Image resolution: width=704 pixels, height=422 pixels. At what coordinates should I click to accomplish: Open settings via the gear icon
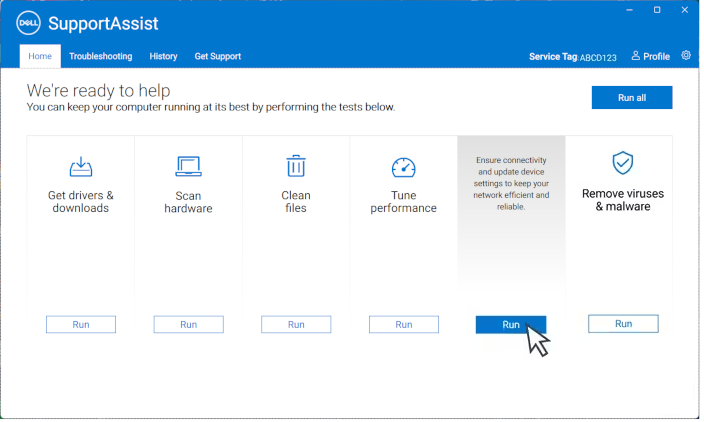(686, 55)
